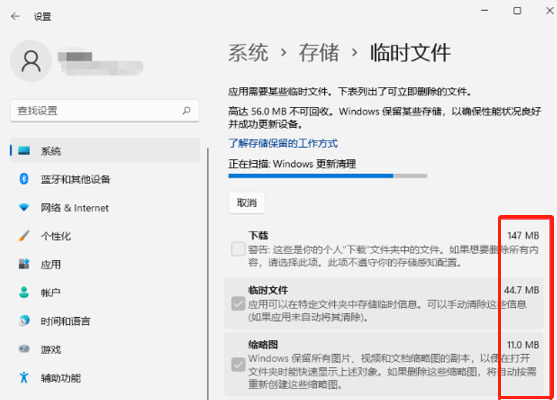The width and height of the screenshot is (557, 400).
Task: Click the 下载 item title
Action: (x=258, y=236)
